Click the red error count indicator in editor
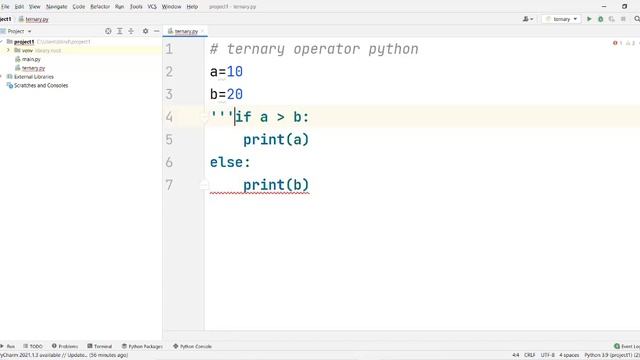The width and height of the screenshot is (640, 360). point(617,43)
